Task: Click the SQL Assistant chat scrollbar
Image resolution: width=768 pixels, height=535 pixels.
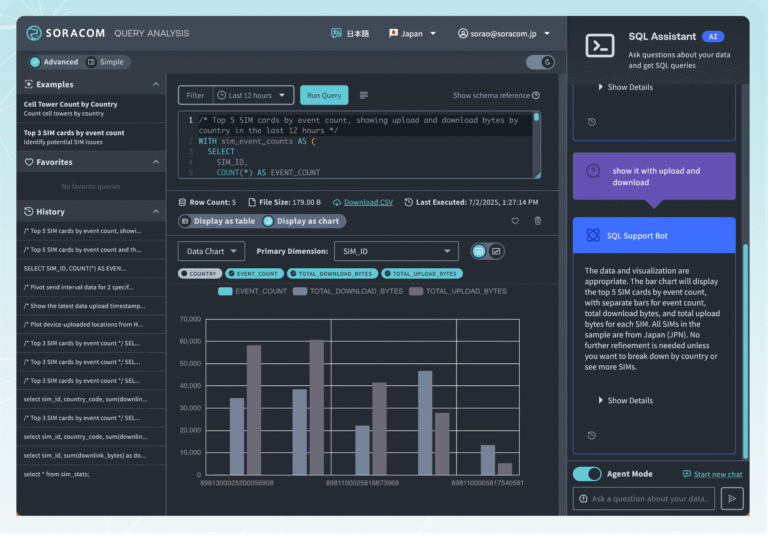Action: 745,350
